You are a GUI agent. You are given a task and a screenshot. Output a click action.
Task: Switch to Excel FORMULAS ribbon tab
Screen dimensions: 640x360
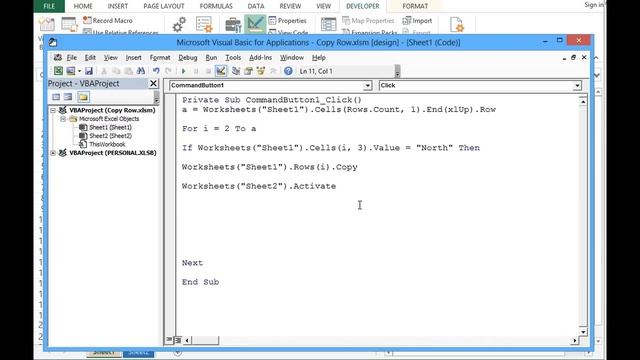[216, 6]
